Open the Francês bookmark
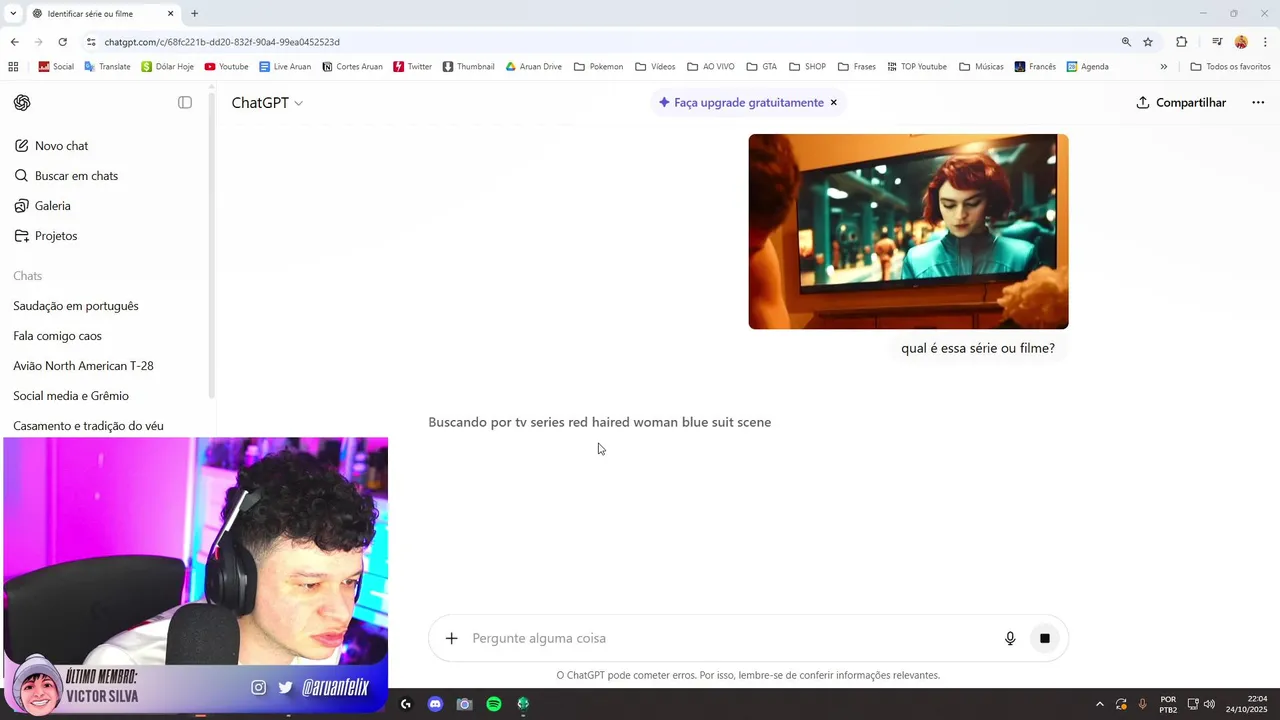The height and width of the screenshot is (720, 1280). [x=1034, y=67]
